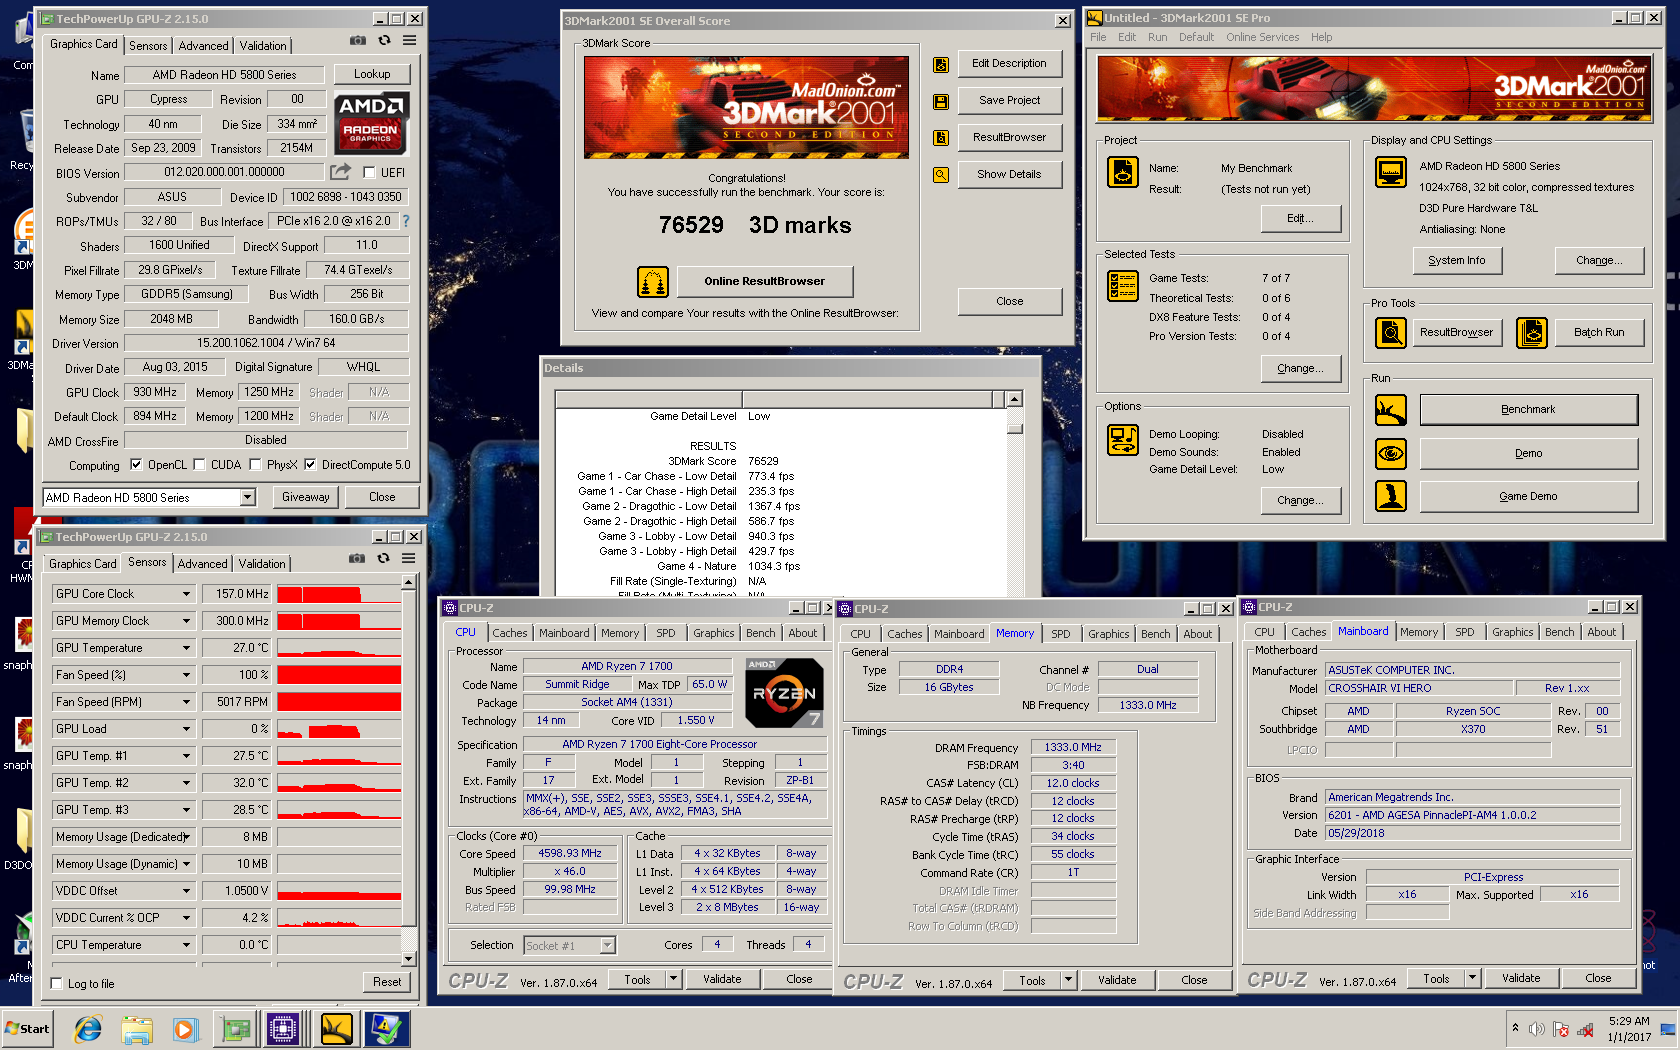Expand the GPU Memory Clock sensor dropdown

pyautogui.click(x=186, y=621)
